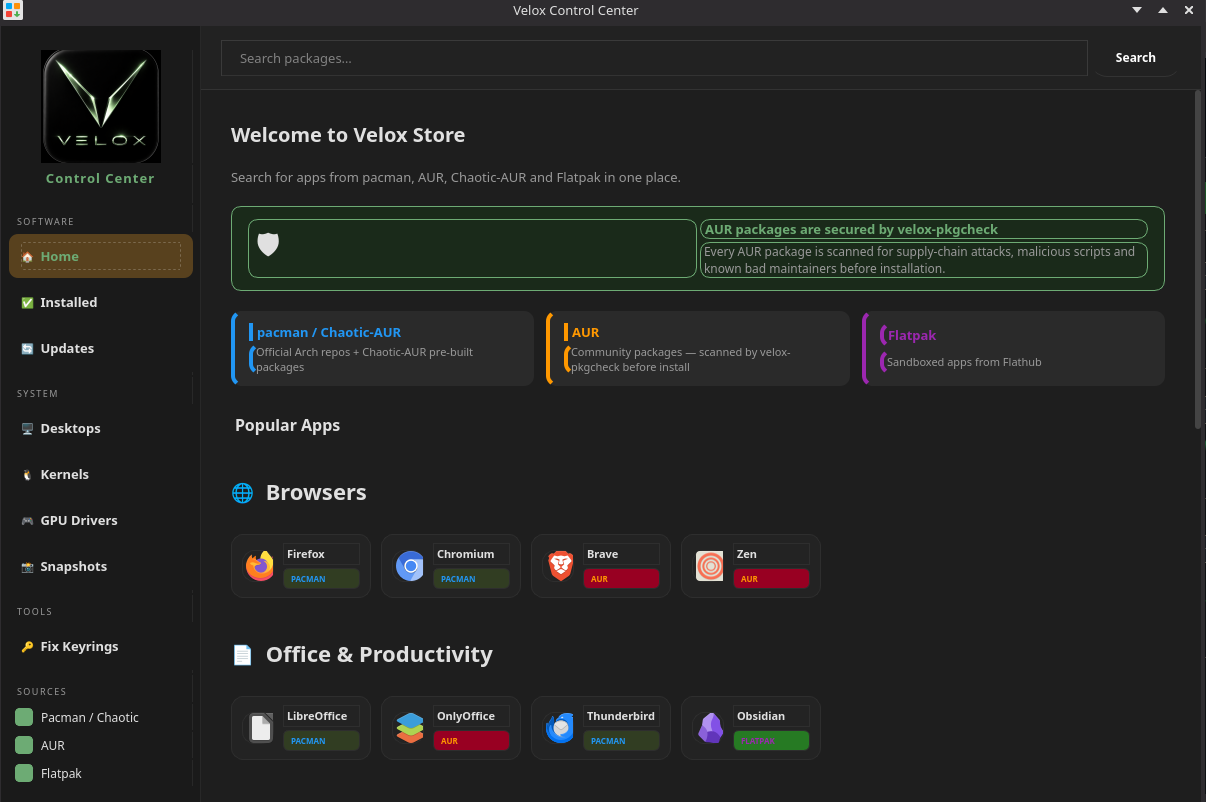Viewport: 1206px width, 802px height.
Task: Toggle the Flatpak source checkbox
Action: click(x=24, y=773)
